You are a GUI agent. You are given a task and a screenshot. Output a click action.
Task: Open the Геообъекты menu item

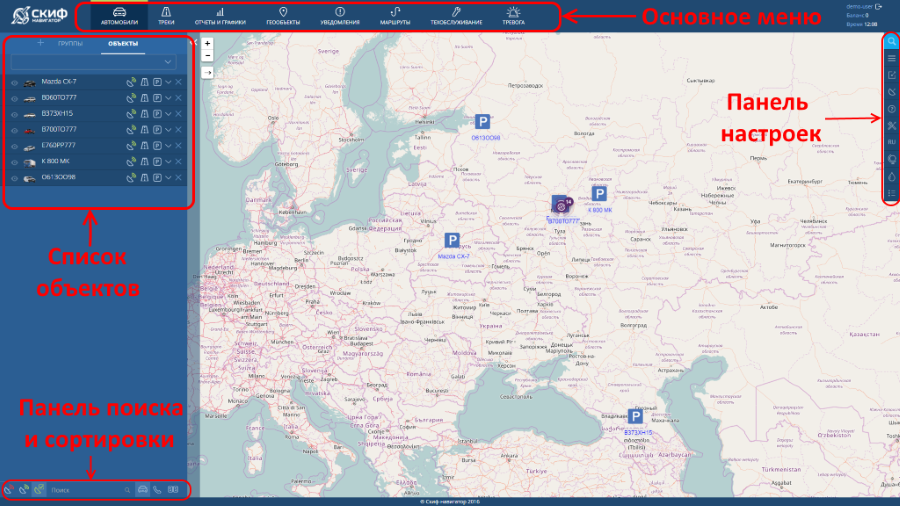[x=283, y=16]
